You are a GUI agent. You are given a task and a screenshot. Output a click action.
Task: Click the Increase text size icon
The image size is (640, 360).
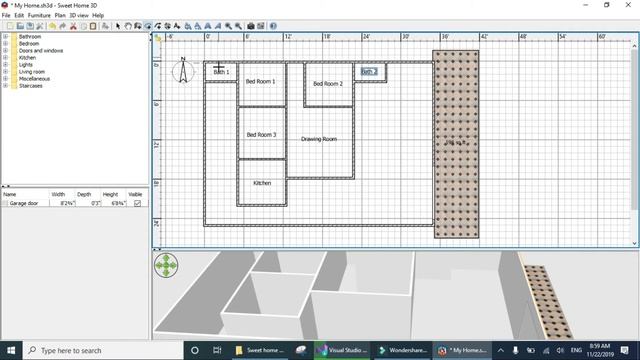(x=188, y=26)
